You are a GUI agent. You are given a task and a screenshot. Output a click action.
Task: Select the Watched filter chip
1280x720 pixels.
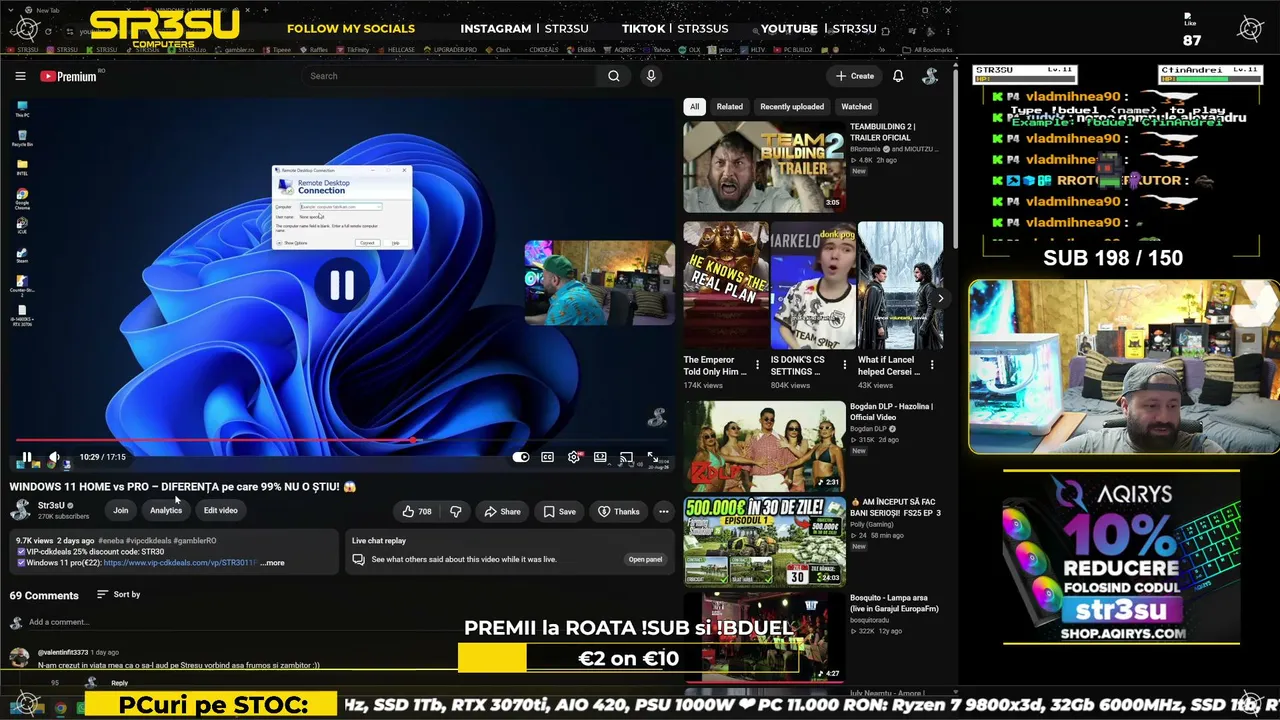pyautogui.click(x=856, y=106)
